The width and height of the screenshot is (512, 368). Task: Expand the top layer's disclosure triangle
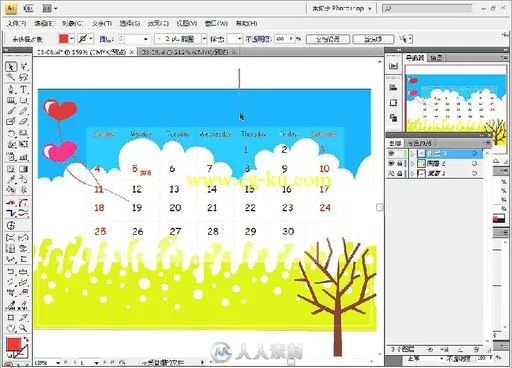click(413, 153)
